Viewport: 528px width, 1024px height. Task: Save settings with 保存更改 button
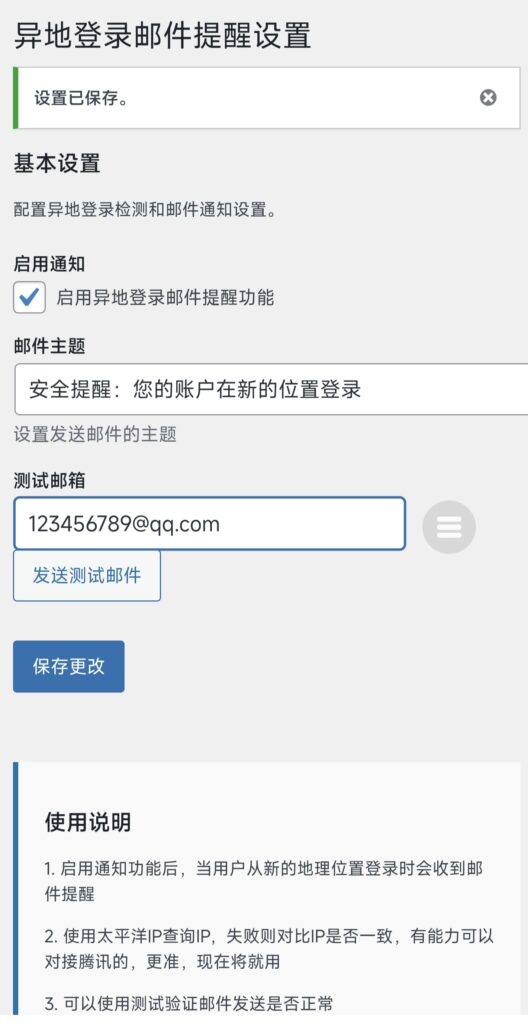tap(69, 666)
